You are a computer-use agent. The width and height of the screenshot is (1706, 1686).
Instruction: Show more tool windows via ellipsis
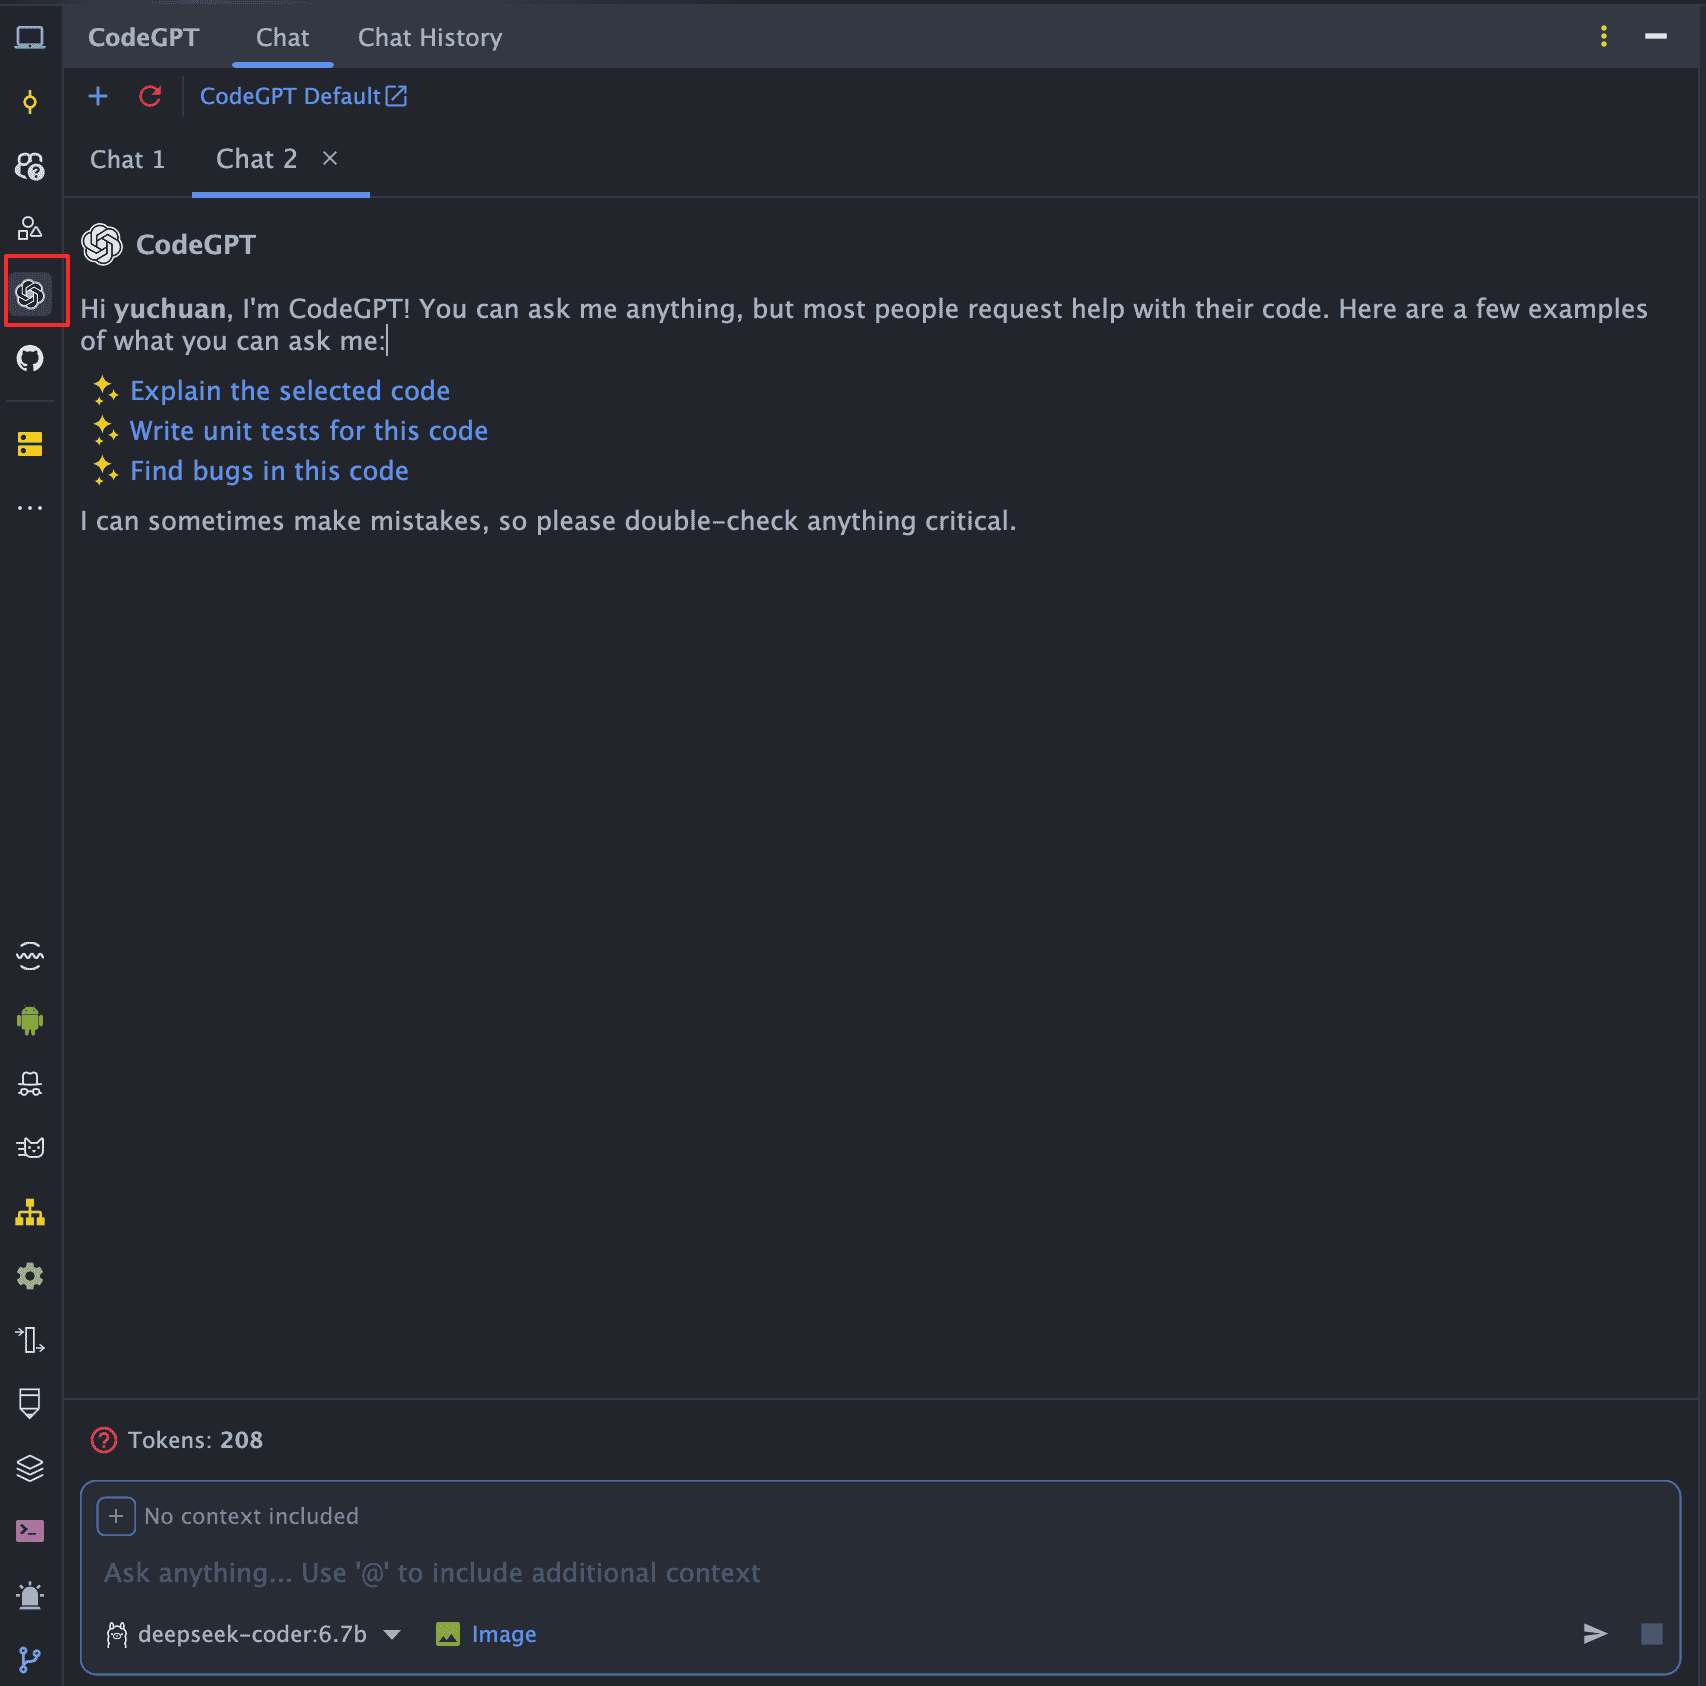click(x=30, y=508)
